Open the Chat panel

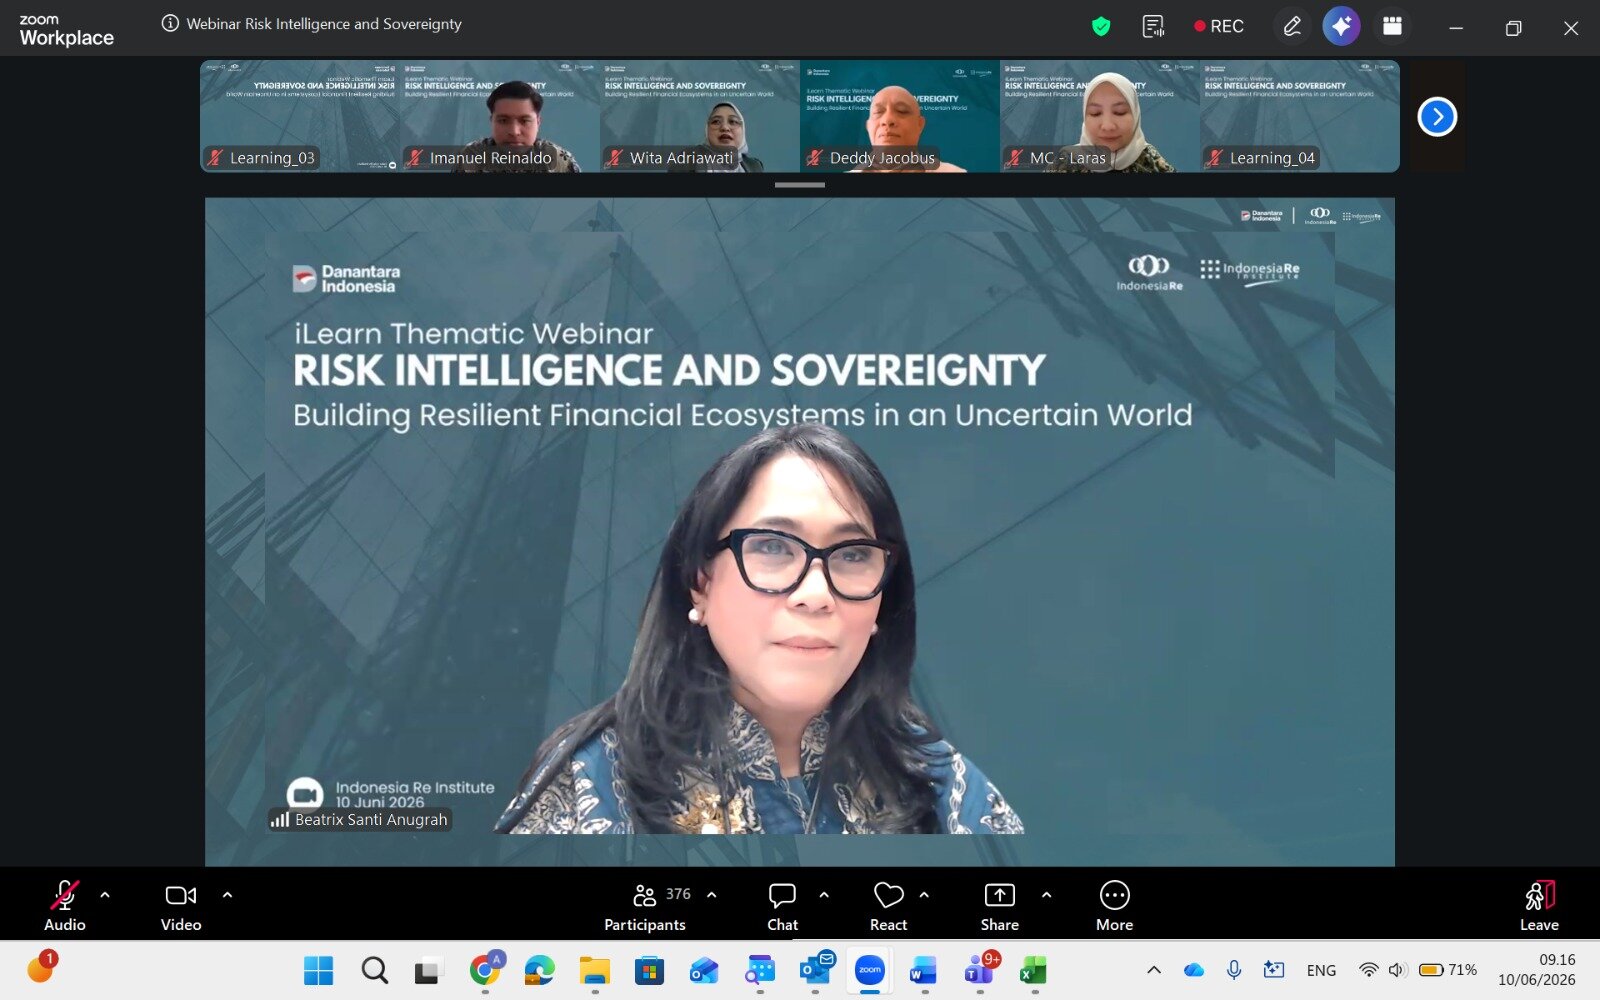pos(782,907)
